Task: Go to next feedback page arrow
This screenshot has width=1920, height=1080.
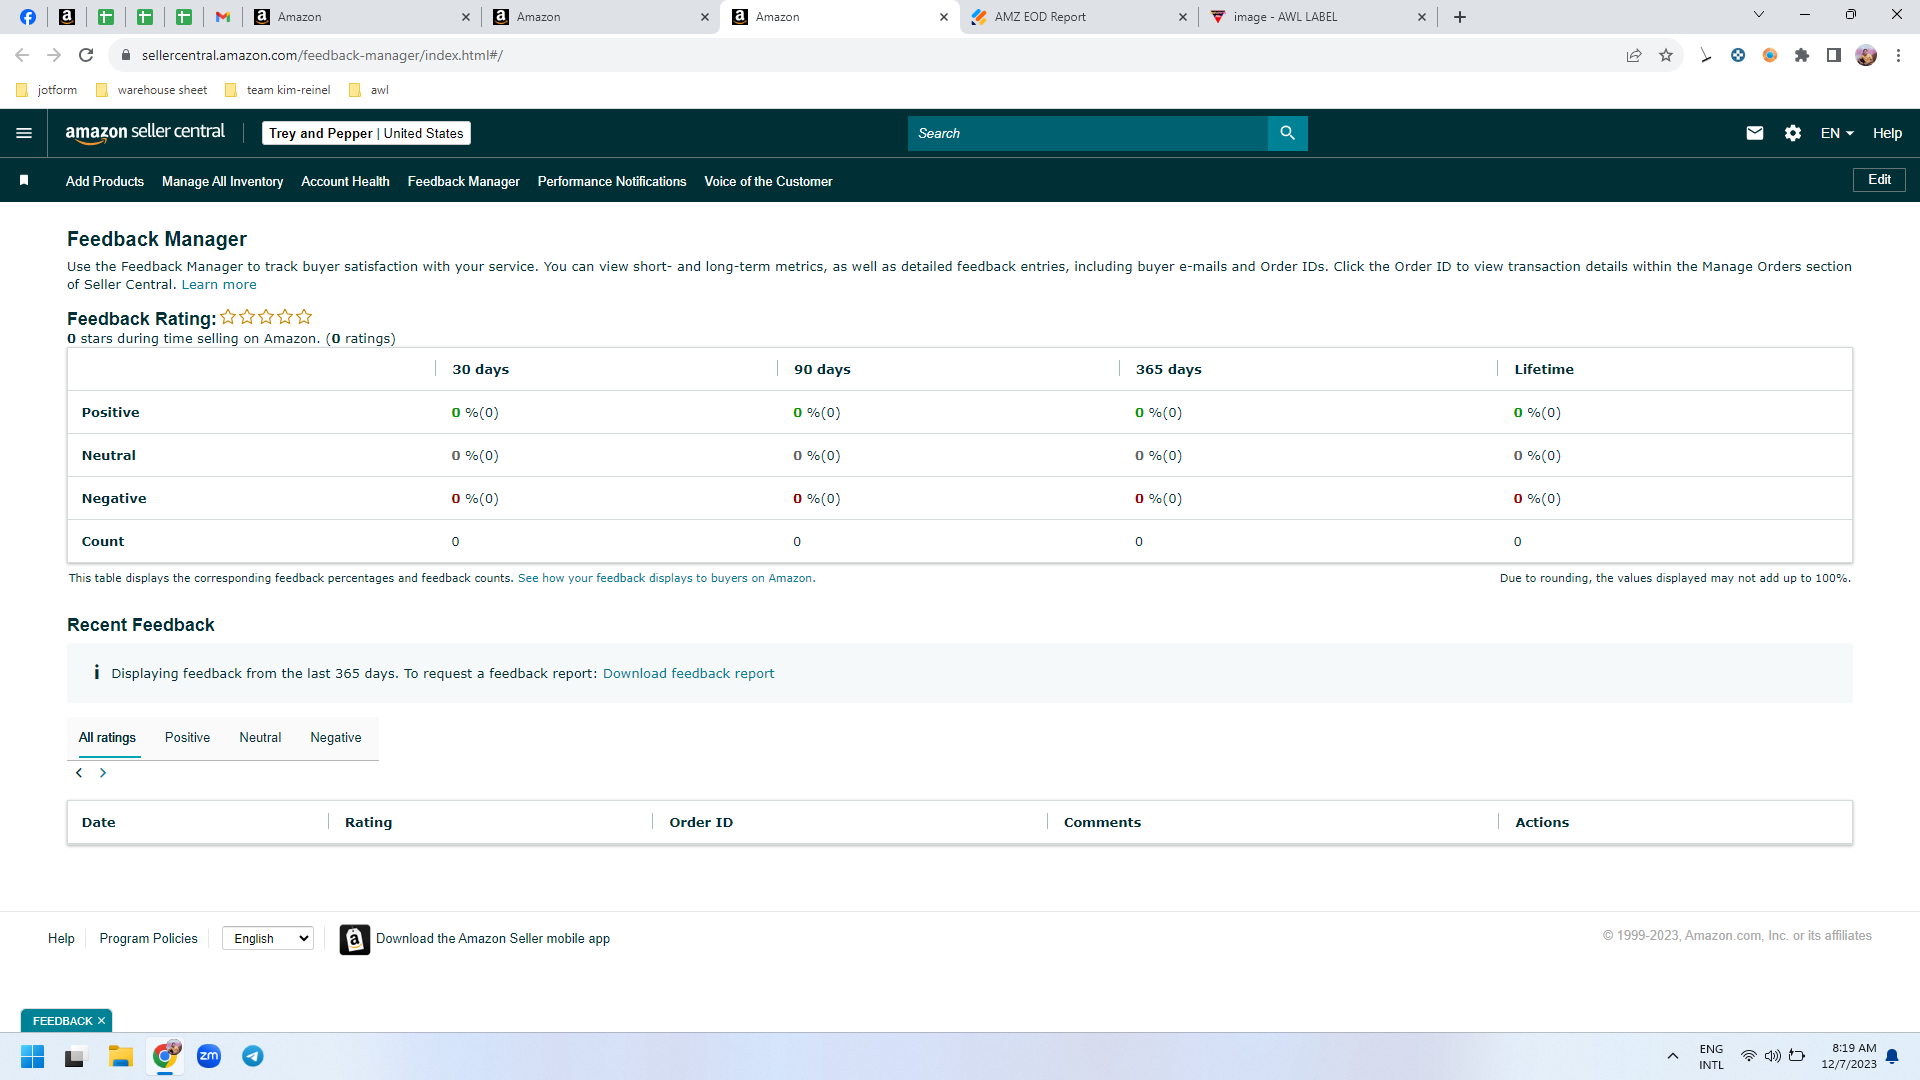Action: (x=103, y=773)
